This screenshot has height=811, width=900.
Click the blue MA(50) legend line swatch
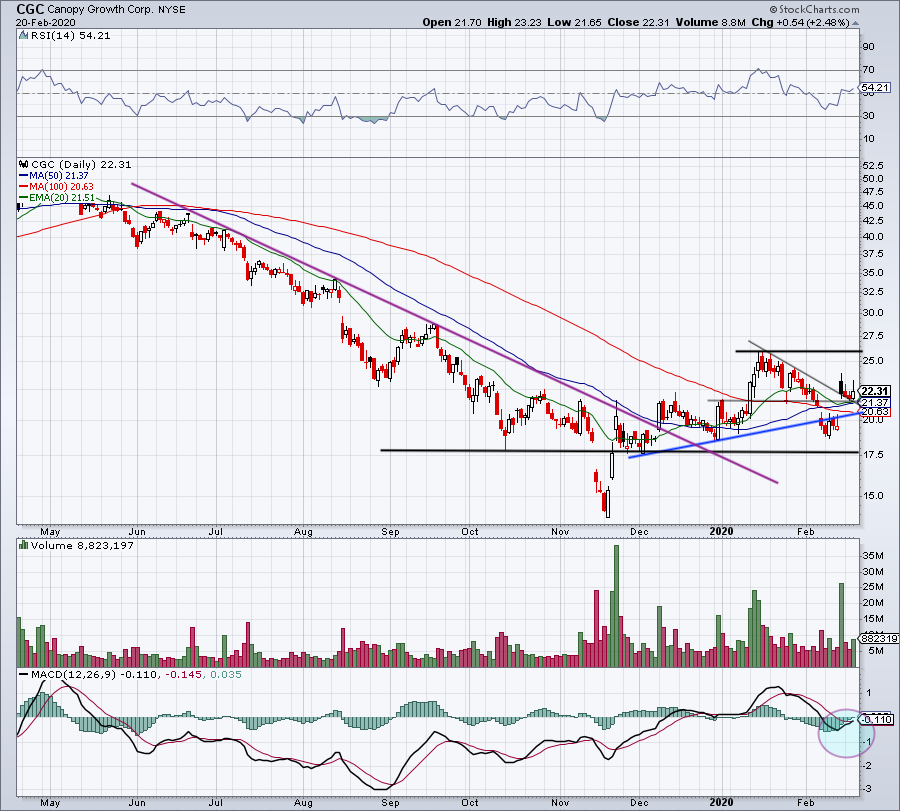tap(24, 176)
